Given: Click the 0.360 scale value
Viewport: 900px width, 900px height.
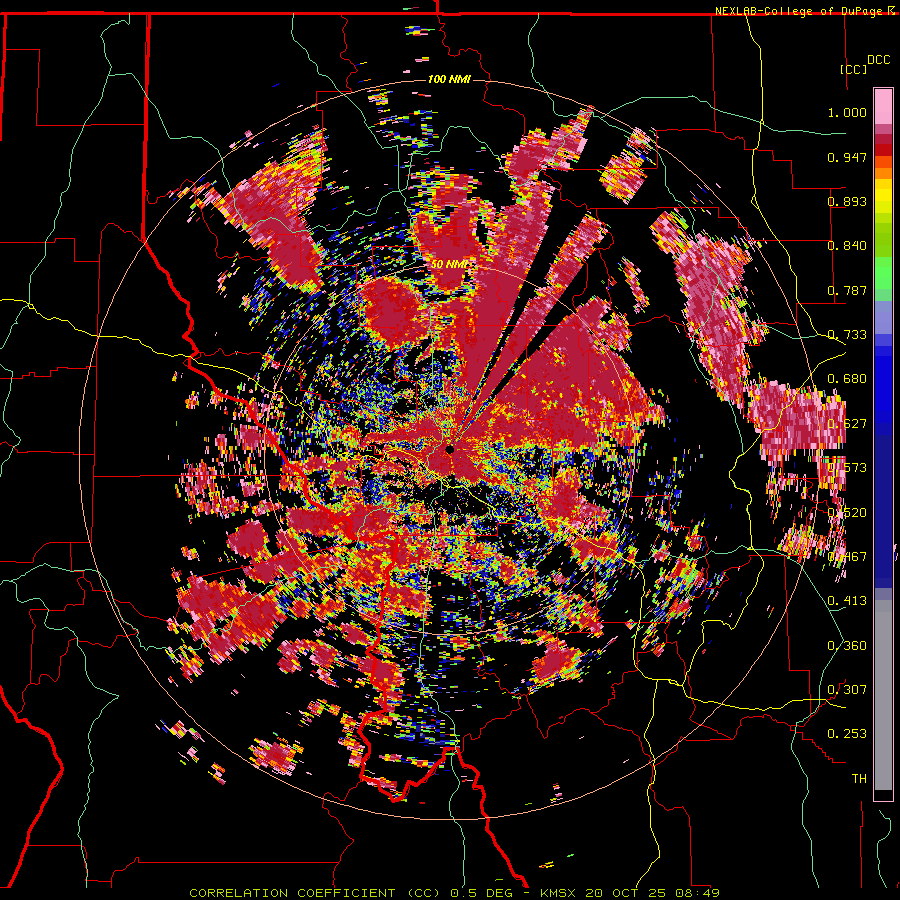Looking at the screenshot, I should [x=847, y=645].
